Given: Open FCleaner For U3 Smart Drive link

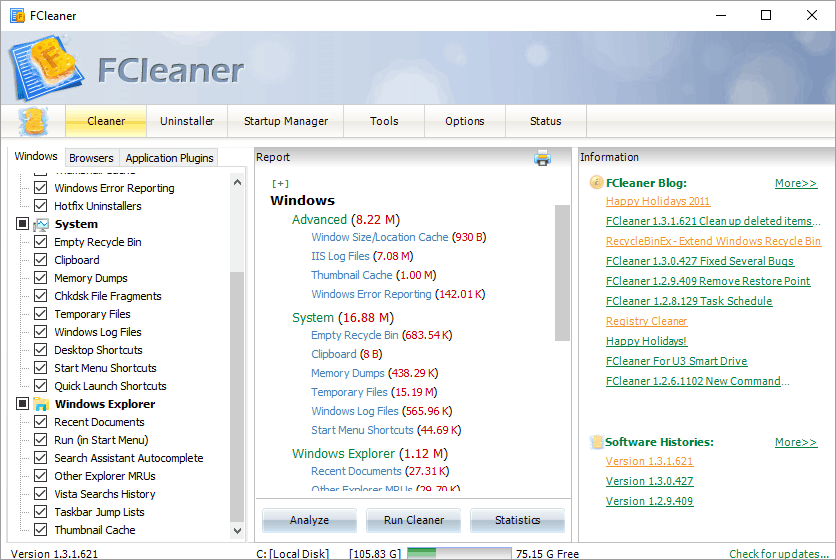Looking at the screenshot, I should tap(677, 361).
